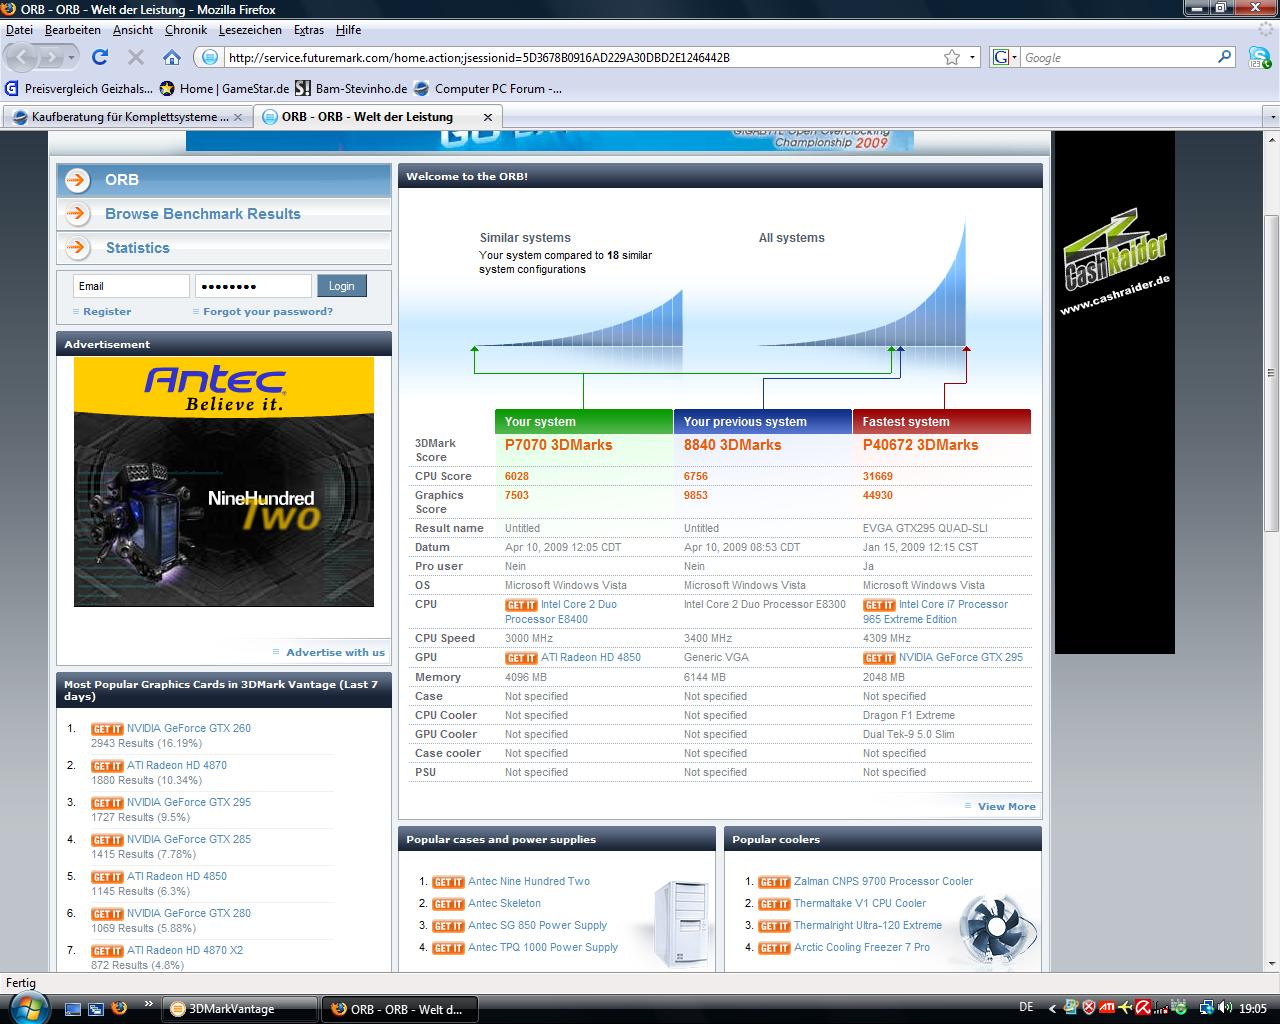Click the search magnifier icon
Viewport: 1280px width, 1024px height.
(x=1225, y=57)
